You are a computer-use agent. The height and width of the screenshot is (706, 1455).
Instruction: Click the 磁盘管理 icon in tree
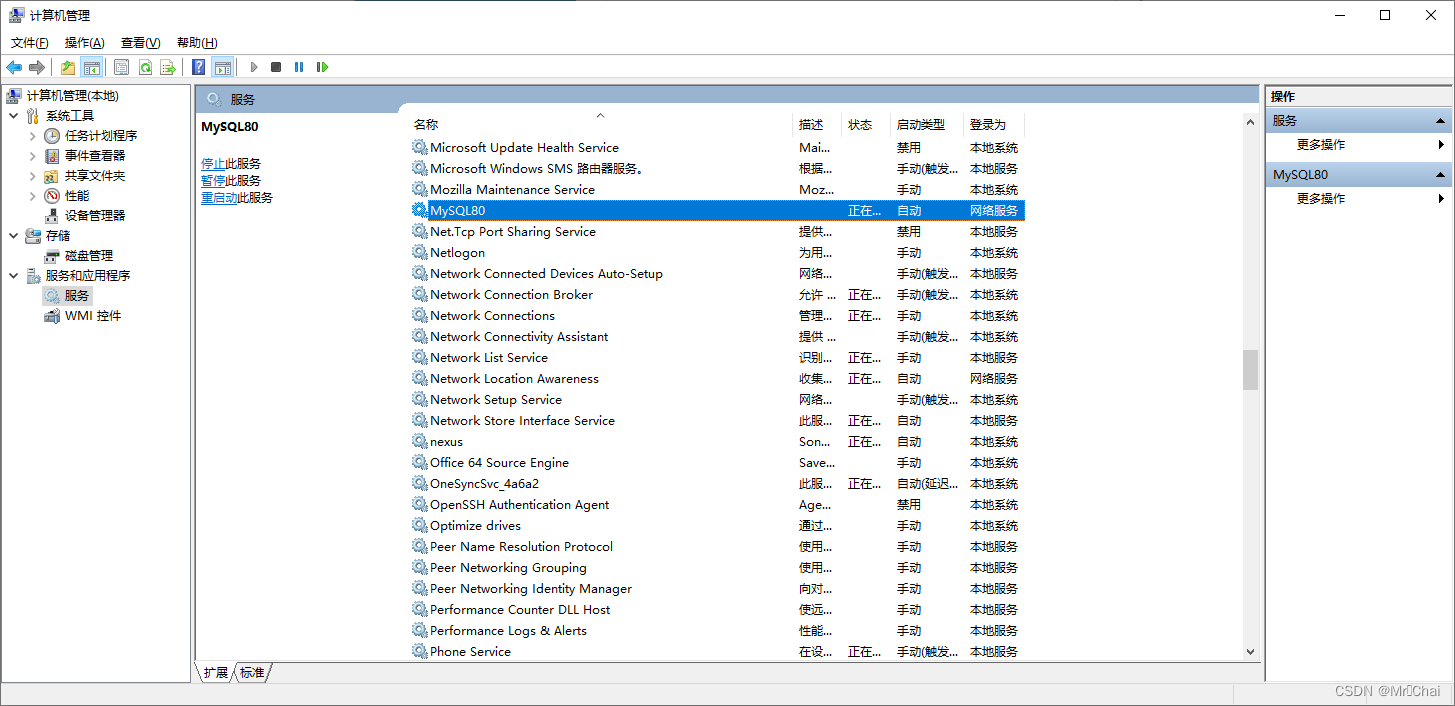point(52,255)
